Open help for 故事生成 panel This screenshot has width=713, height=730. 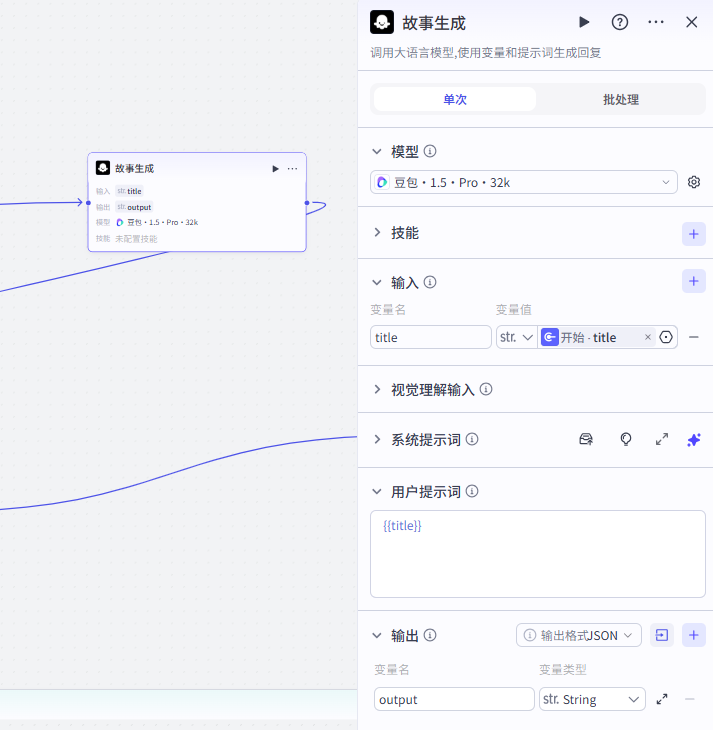pos(619,22)
